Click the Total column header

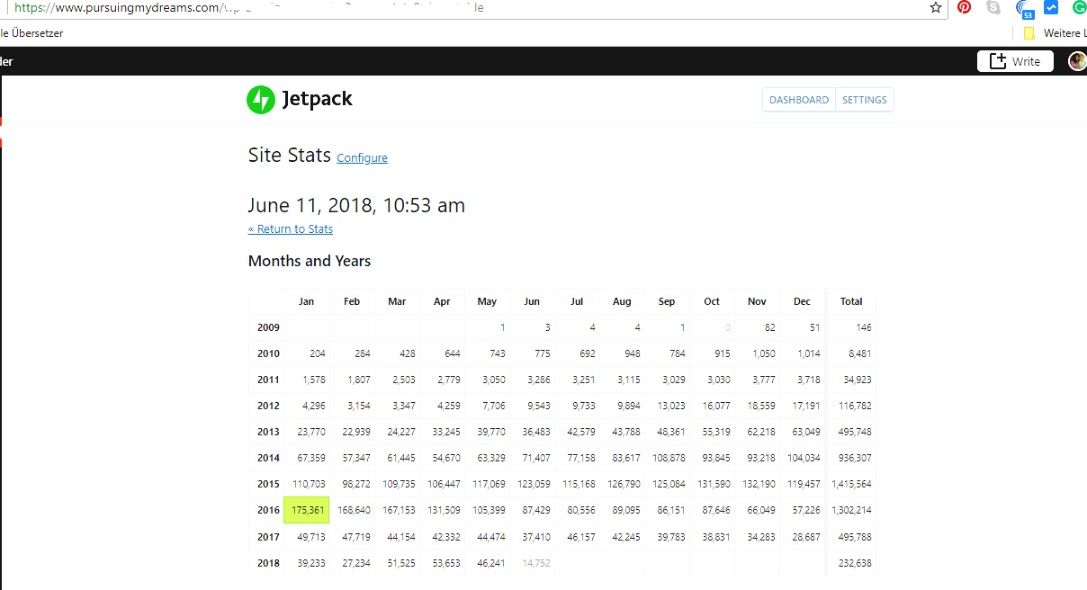(851, 301)
